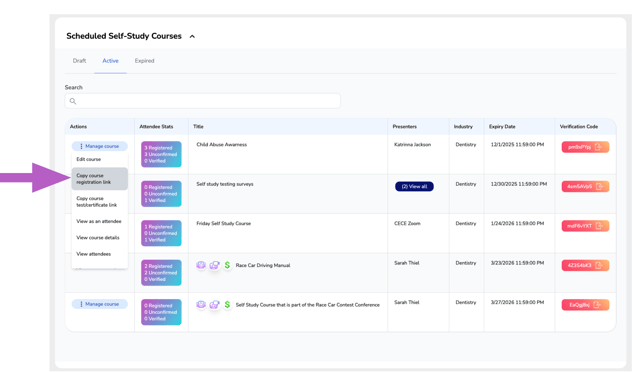The image size is (636, 373).
Task: Open attendee stats badge showing 2 Registered
Action: [161, 273]
